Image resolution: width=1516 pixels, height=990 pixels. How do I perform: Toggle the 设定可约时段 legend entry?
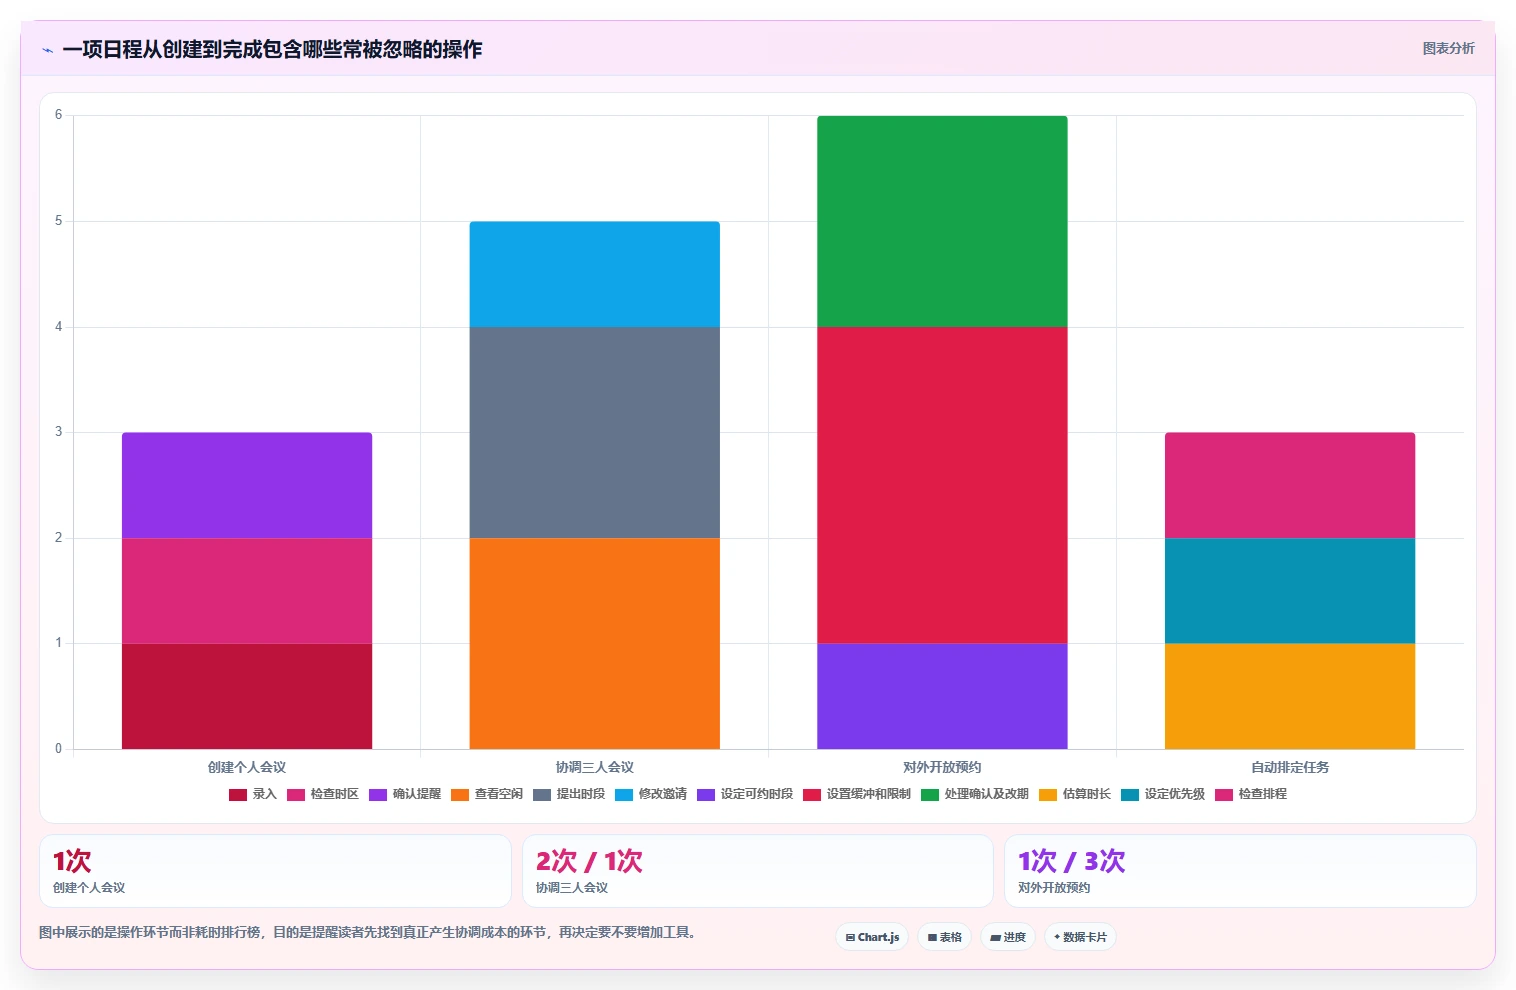pyautogui.click(x=745, y=794)
